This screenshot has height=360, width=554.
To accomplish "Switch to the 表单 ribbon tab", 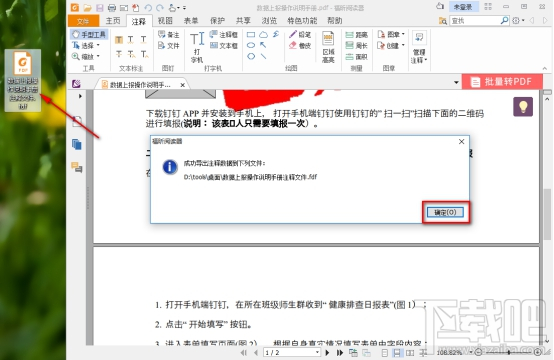I will (191, 21).
